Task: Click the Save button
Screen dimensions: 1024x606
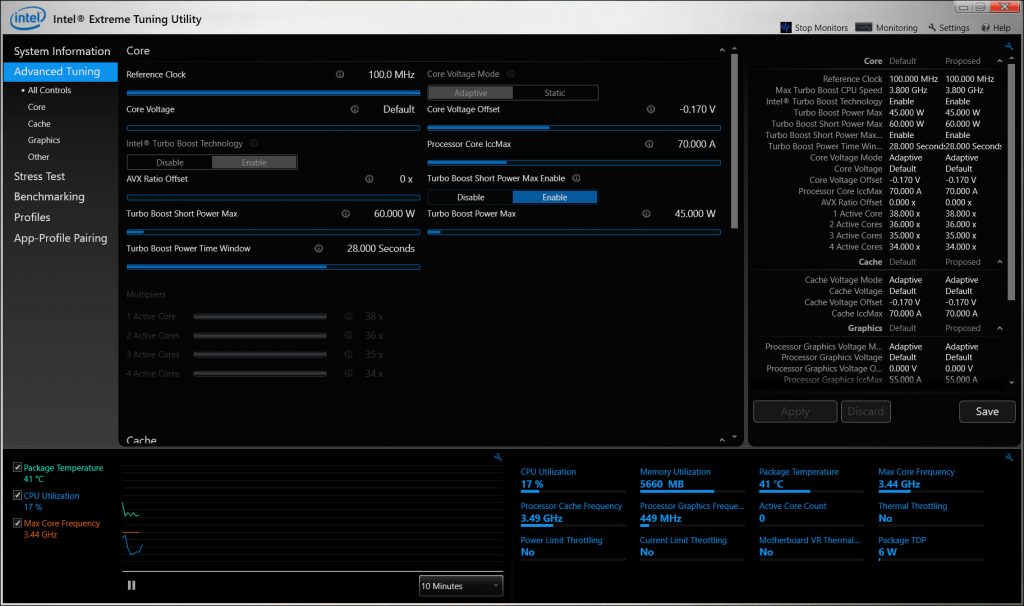Action: (987, 411)
